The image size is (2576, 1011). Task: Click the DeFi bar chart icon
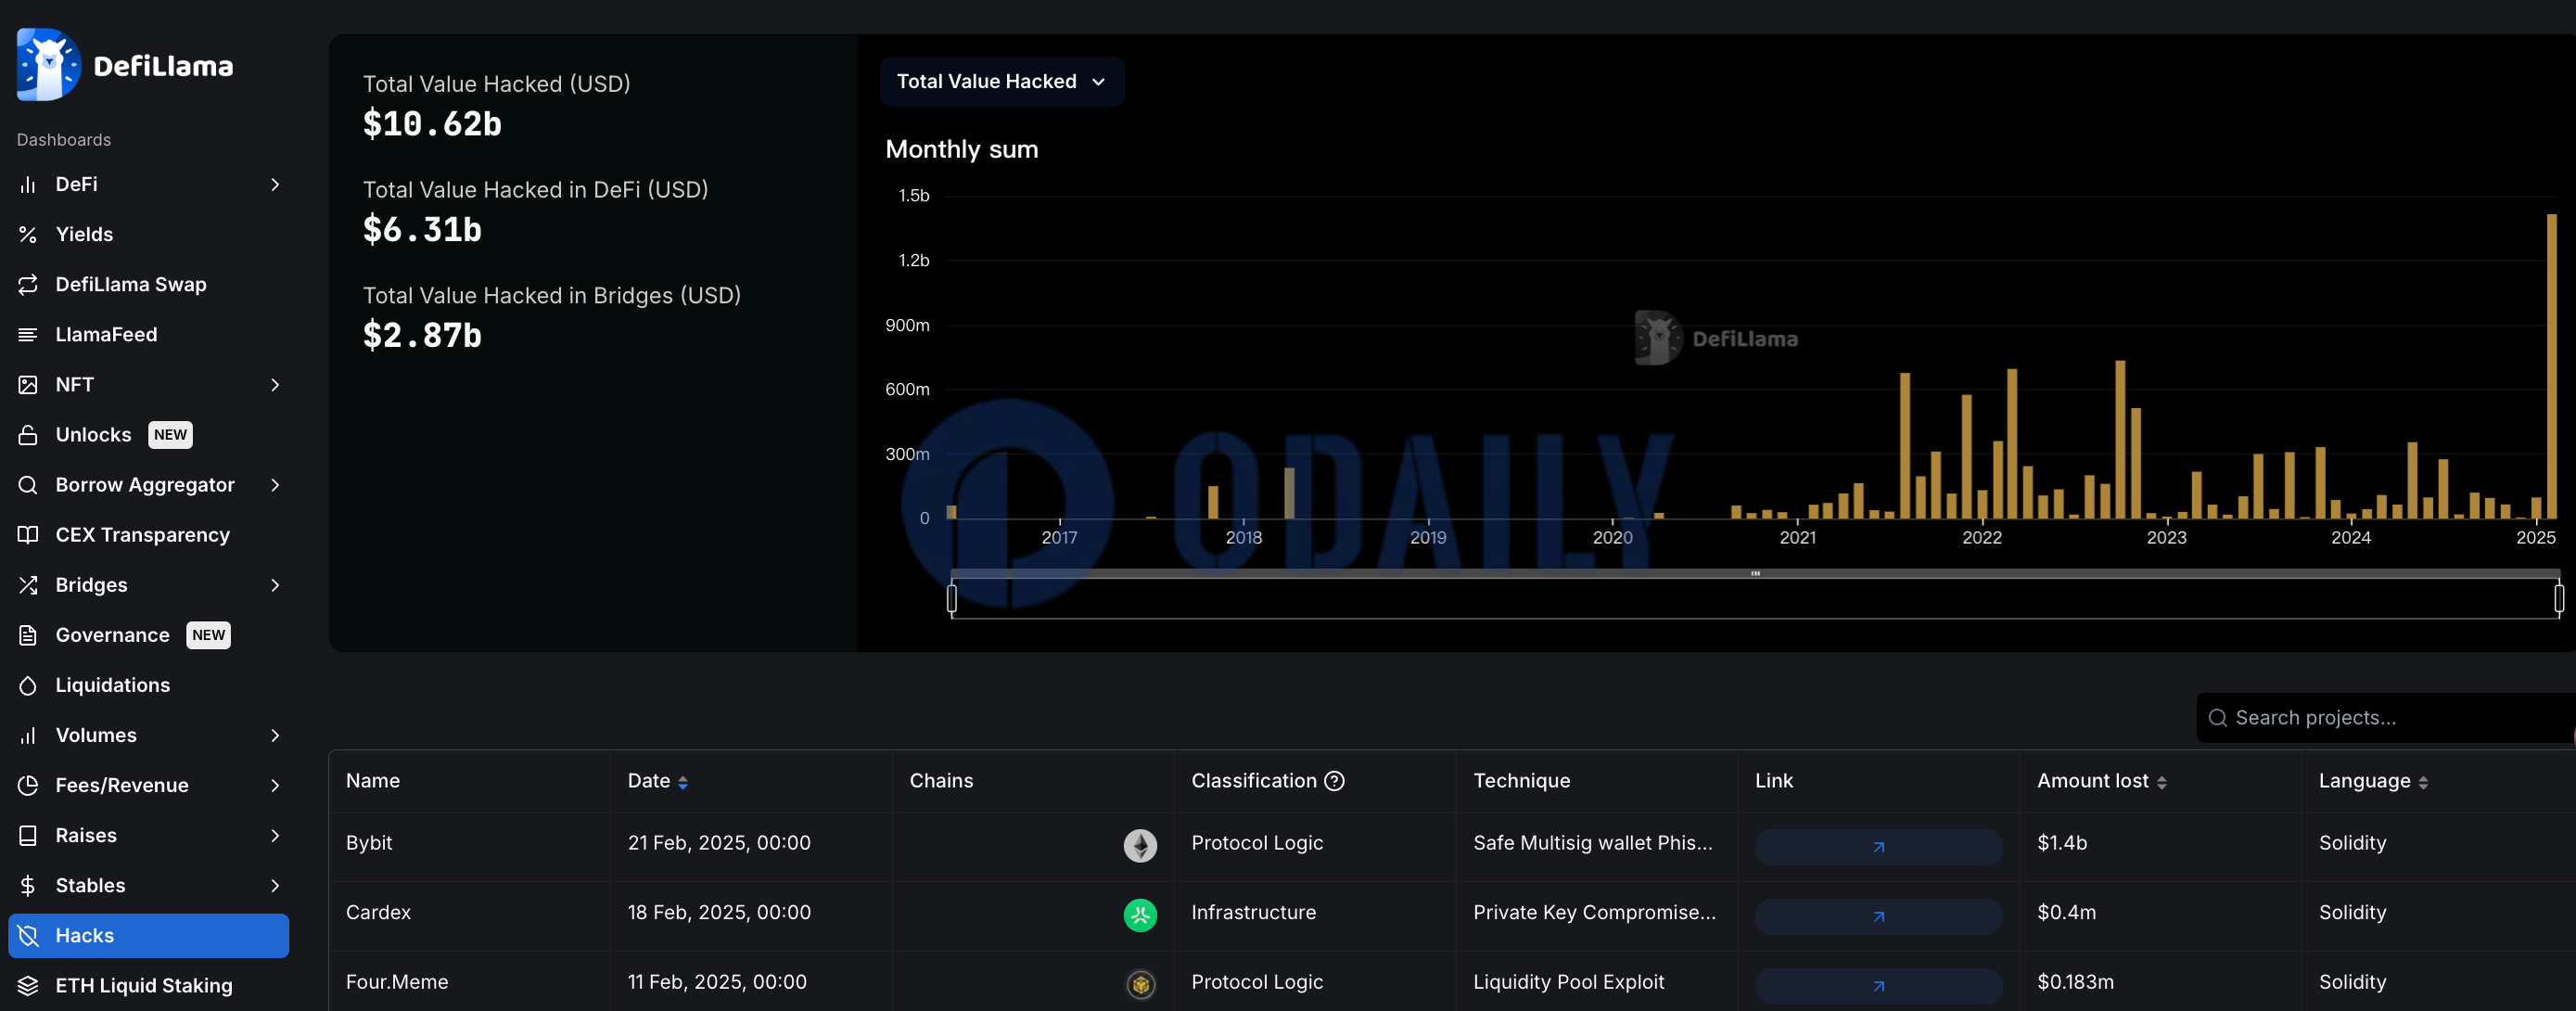pos(28,184)
